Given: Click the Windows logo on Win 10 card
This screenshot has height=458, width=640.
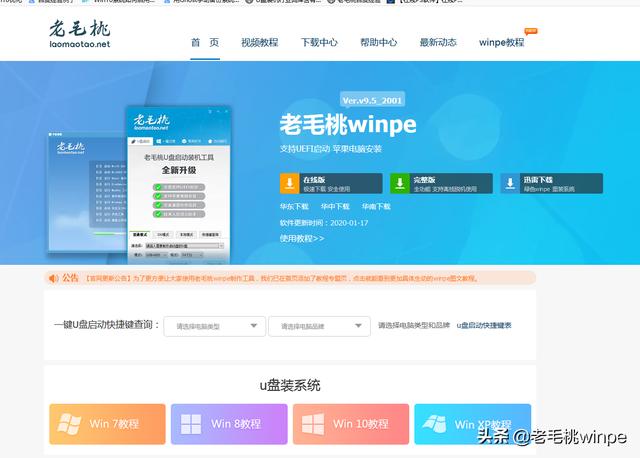Looking at the screenshot, I should point(313,424).
